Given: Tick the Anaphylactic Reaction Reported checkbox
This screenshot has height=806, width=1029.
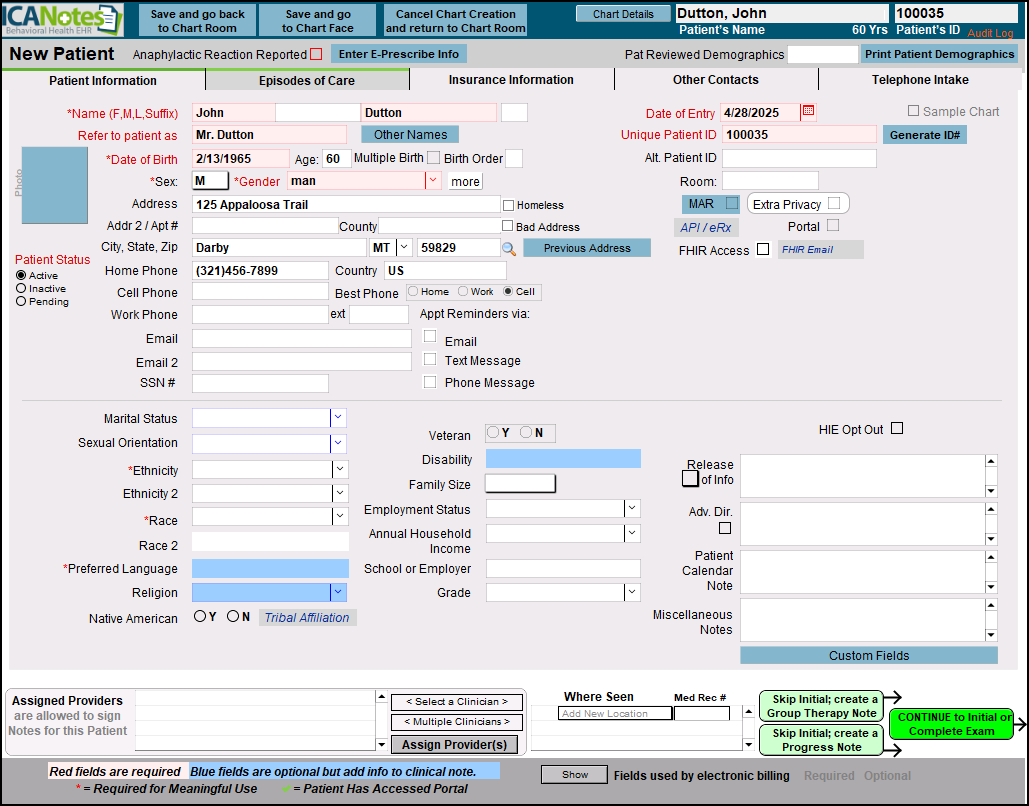Looking at the screenshot, I should 316,54.
